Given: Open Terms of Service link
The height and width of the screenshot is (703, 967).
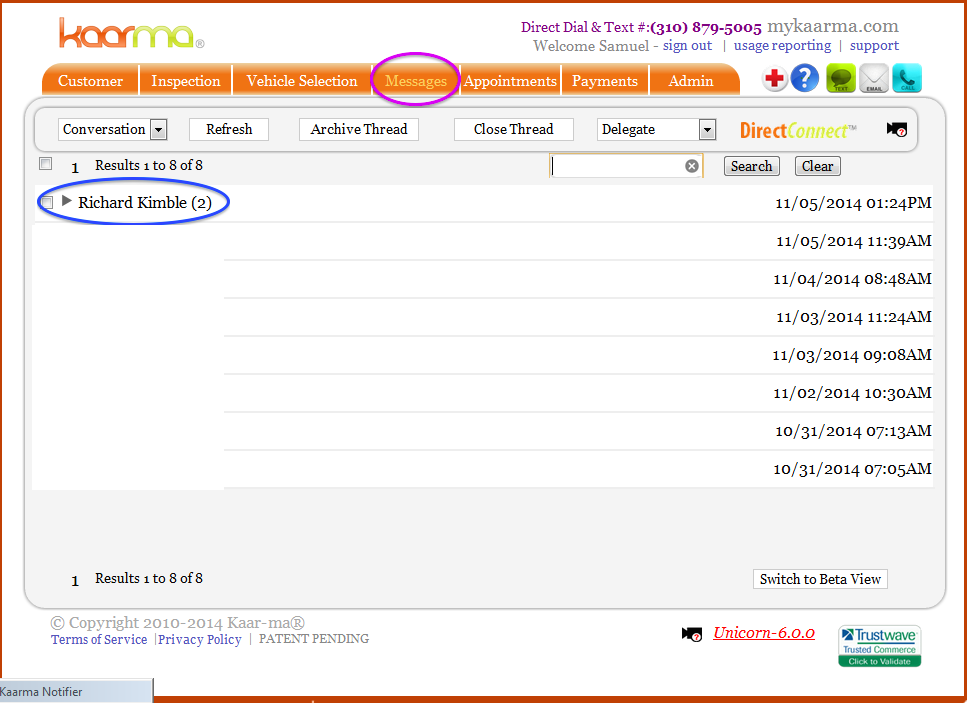Looking at the screenshot, I should pos(99,639).
